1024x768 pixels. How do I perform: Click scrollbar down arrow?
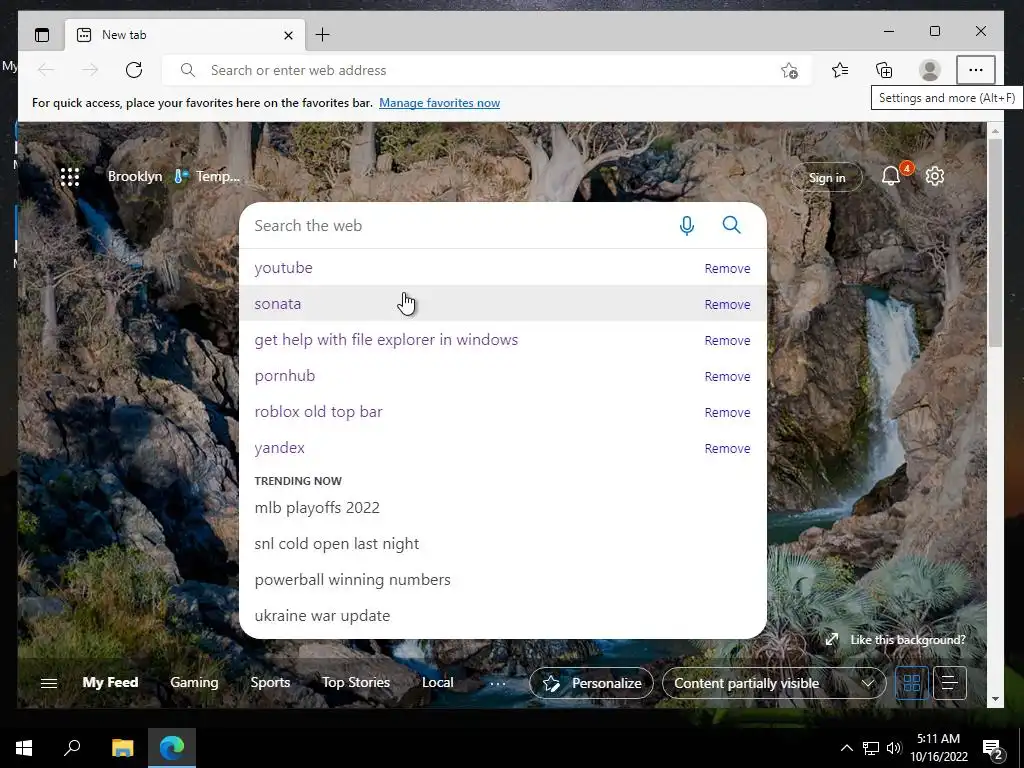point(995,699)
